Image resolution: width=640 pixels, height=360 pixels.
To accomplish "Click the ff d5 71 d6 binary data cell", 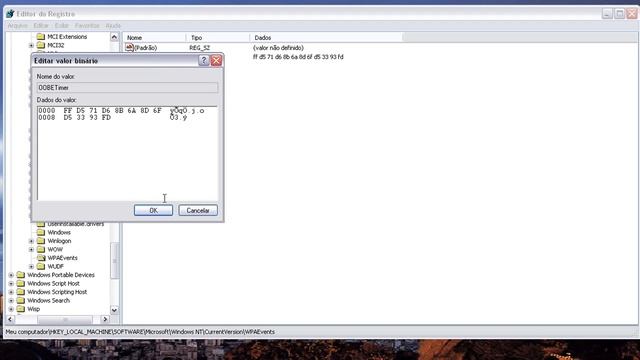I will [298, 57].
